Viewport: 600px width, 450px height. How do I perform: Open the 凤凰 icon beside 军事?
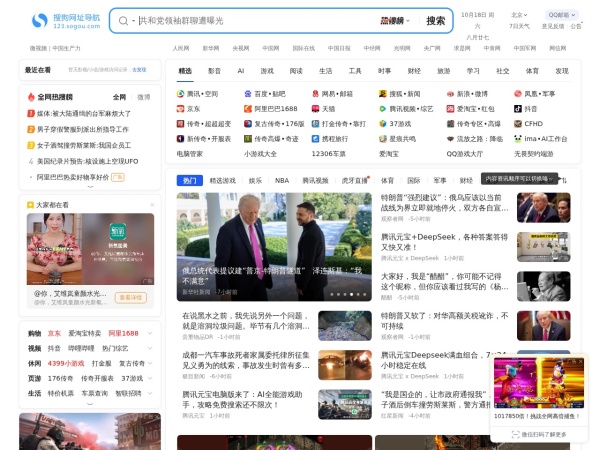[518, 94]
